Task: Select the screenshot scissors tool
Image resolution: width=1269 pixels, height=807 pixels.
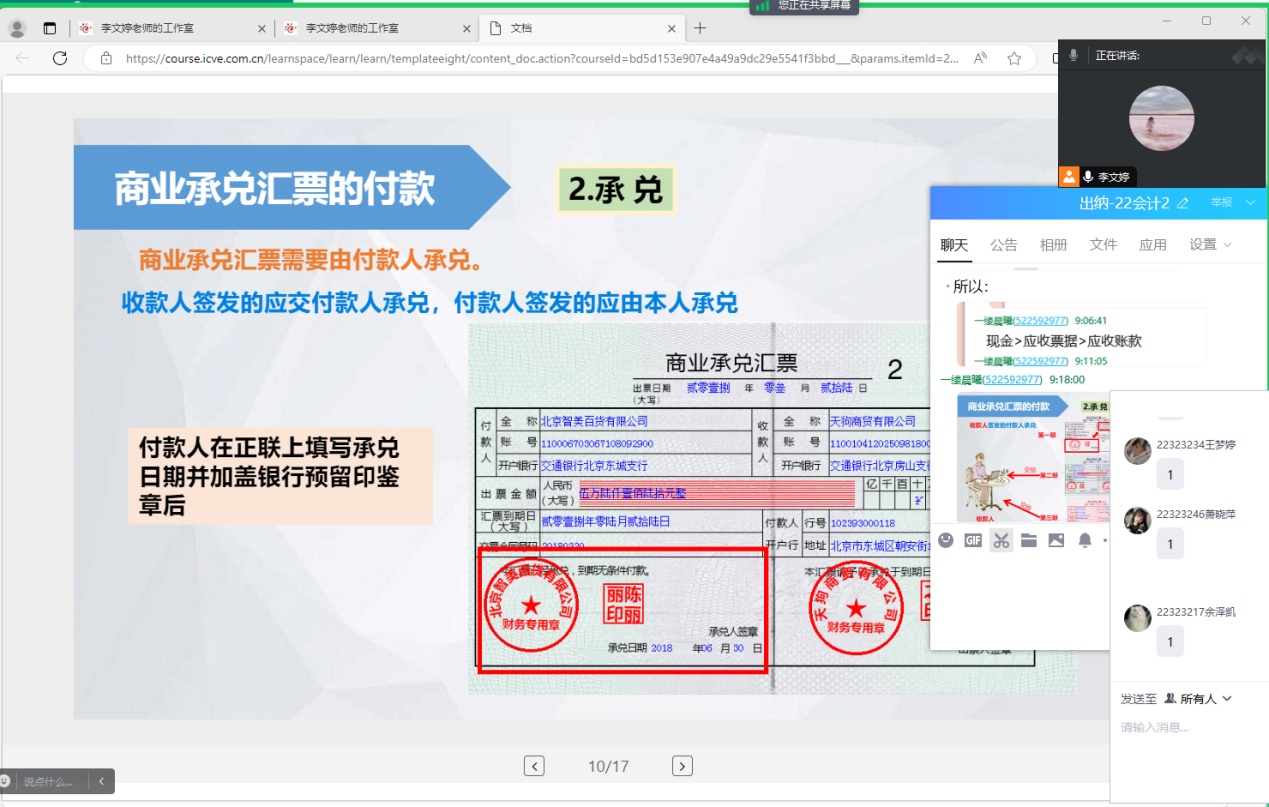Action: [x=1001, y=540]
